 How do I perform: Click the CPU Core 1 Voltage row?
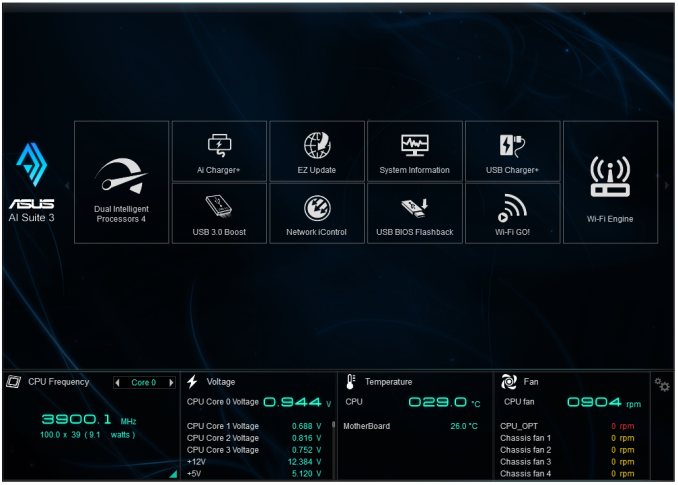tap(254, 426)
